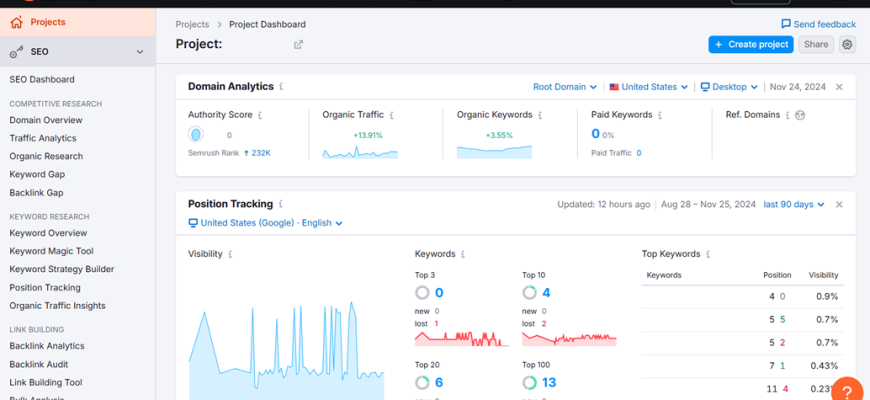
Task: Expand the SEO sidebar section
Action: 139,52
